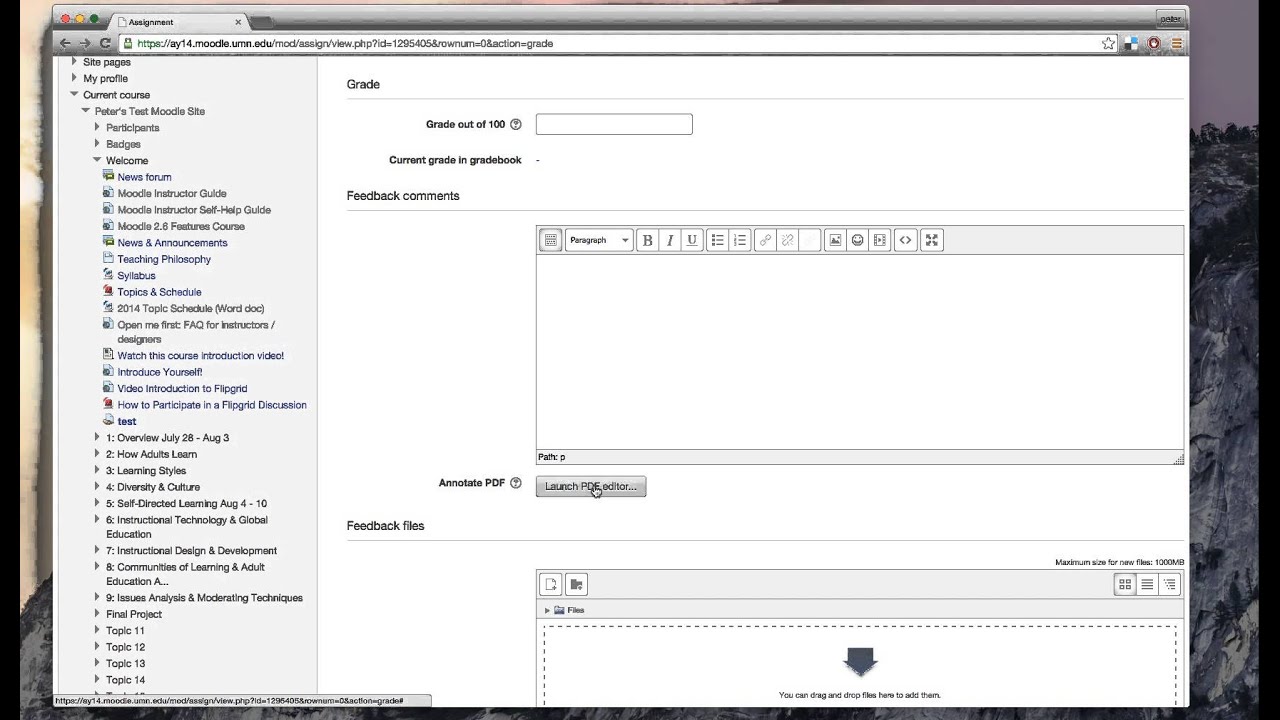This screenshot has height=720, width=1280.
Task: Expand the Files folder in file manager
Action: tap(547, 610)
